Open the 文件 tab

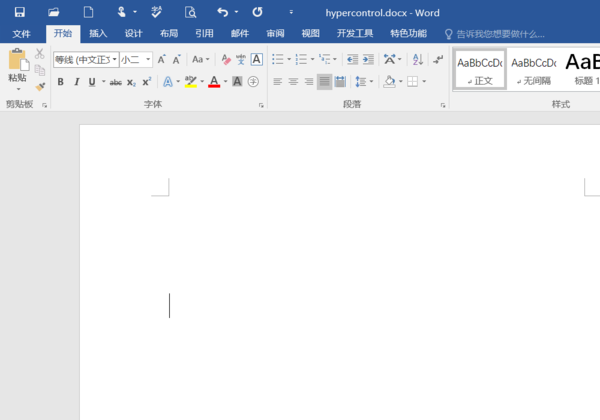tap(21, 34)
